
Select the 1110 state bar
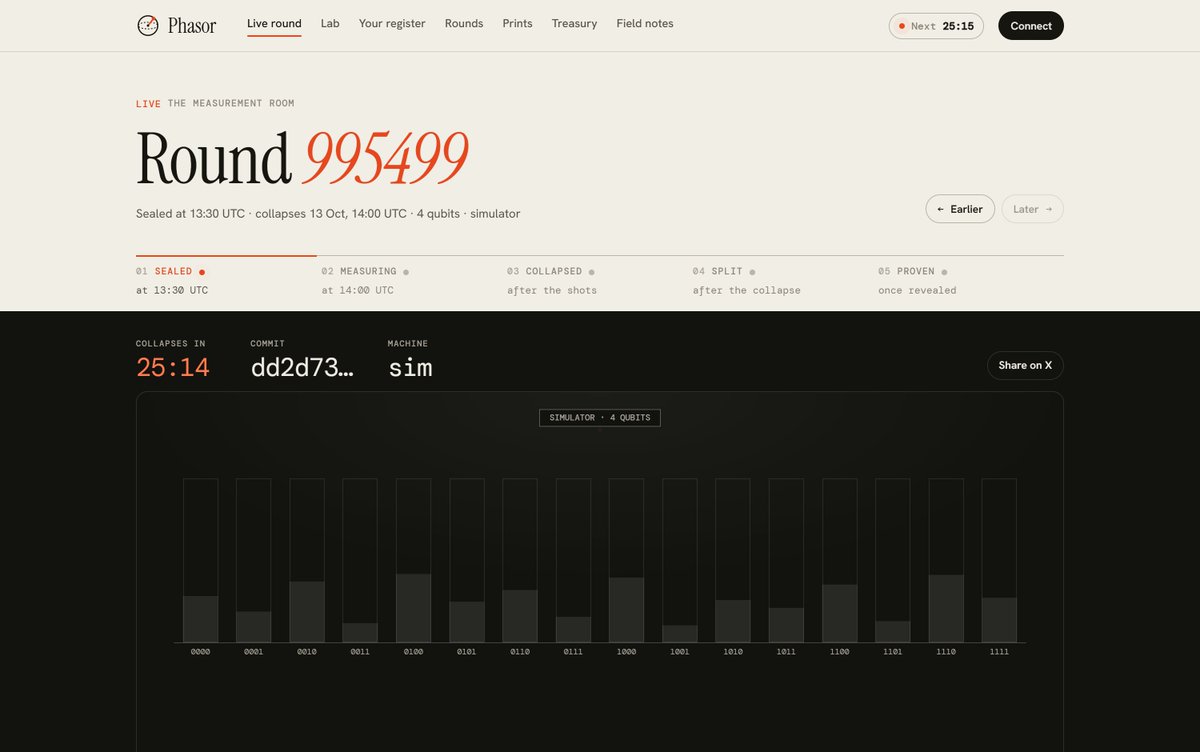click(946, 560)
